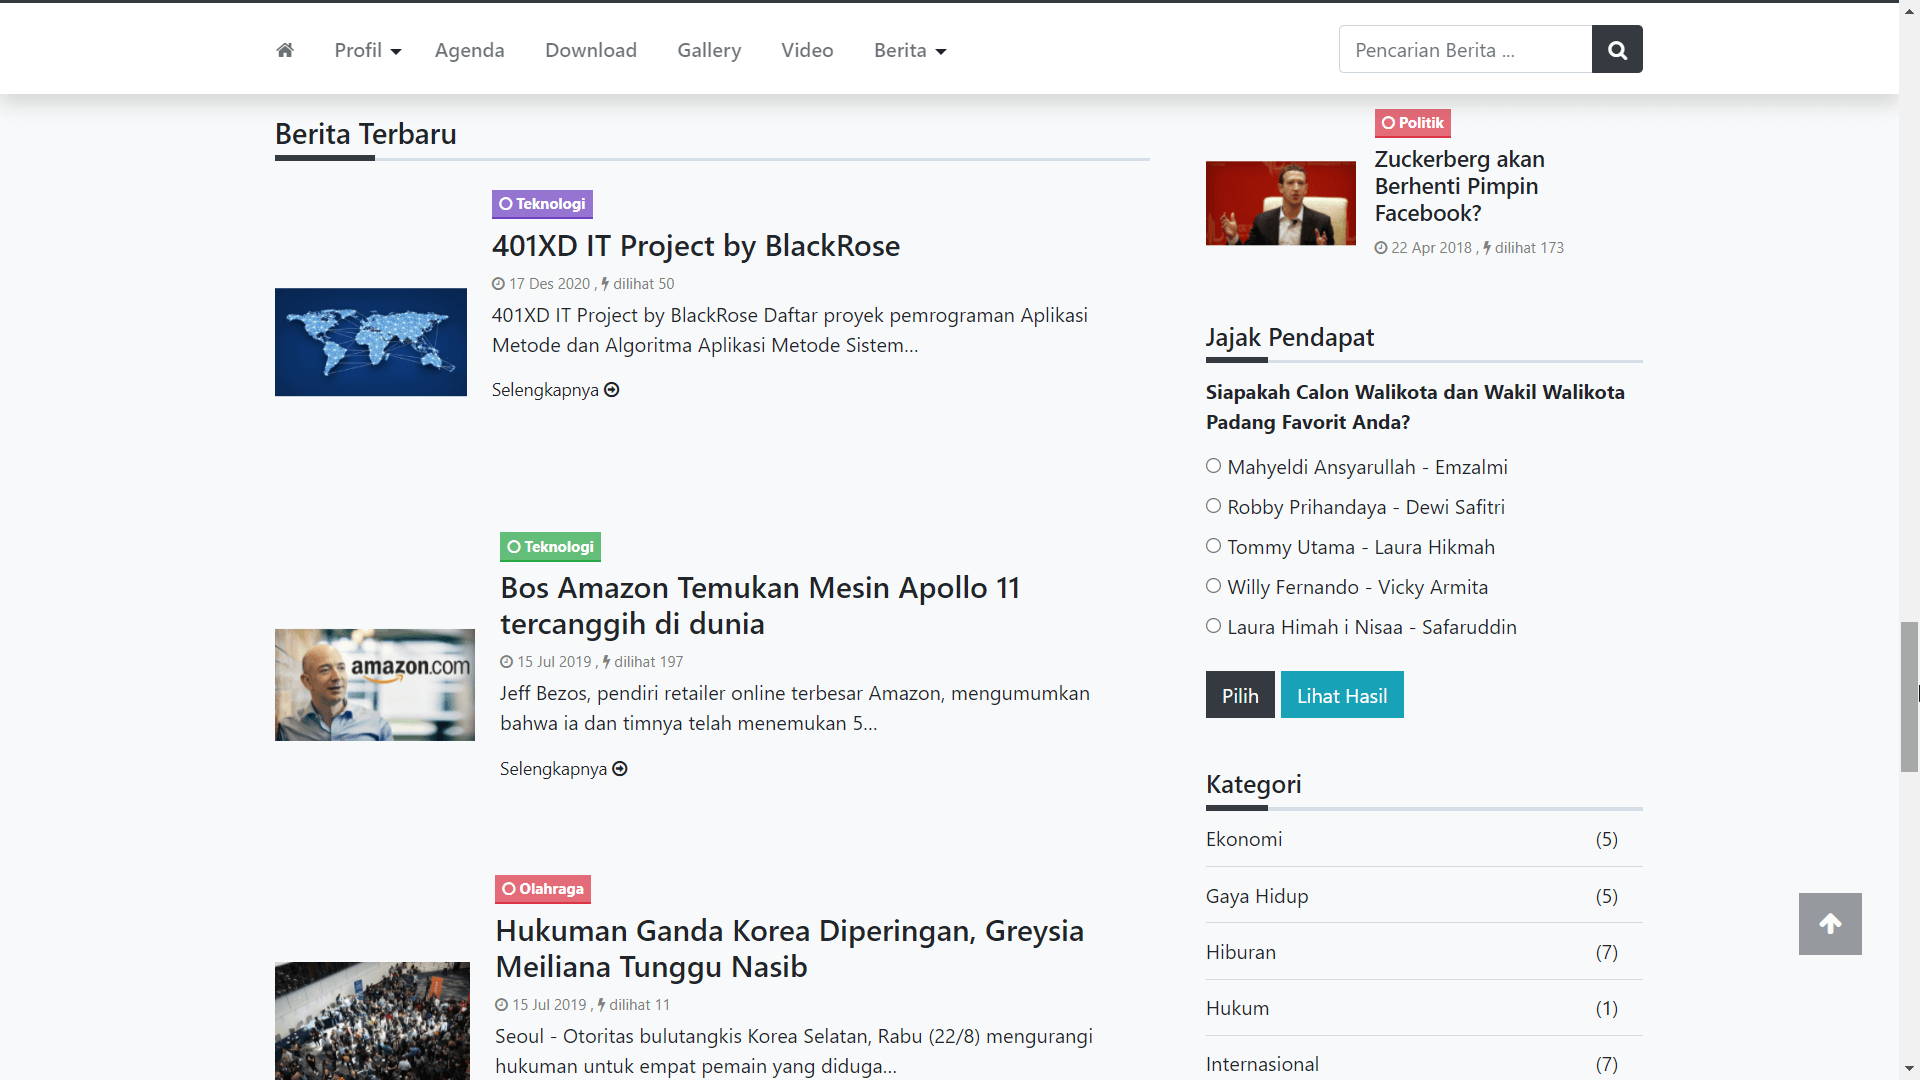This screenshot has height=1080, width=1920.
Task: Click the red Olahraga category tag
Action: coord(542,889)
